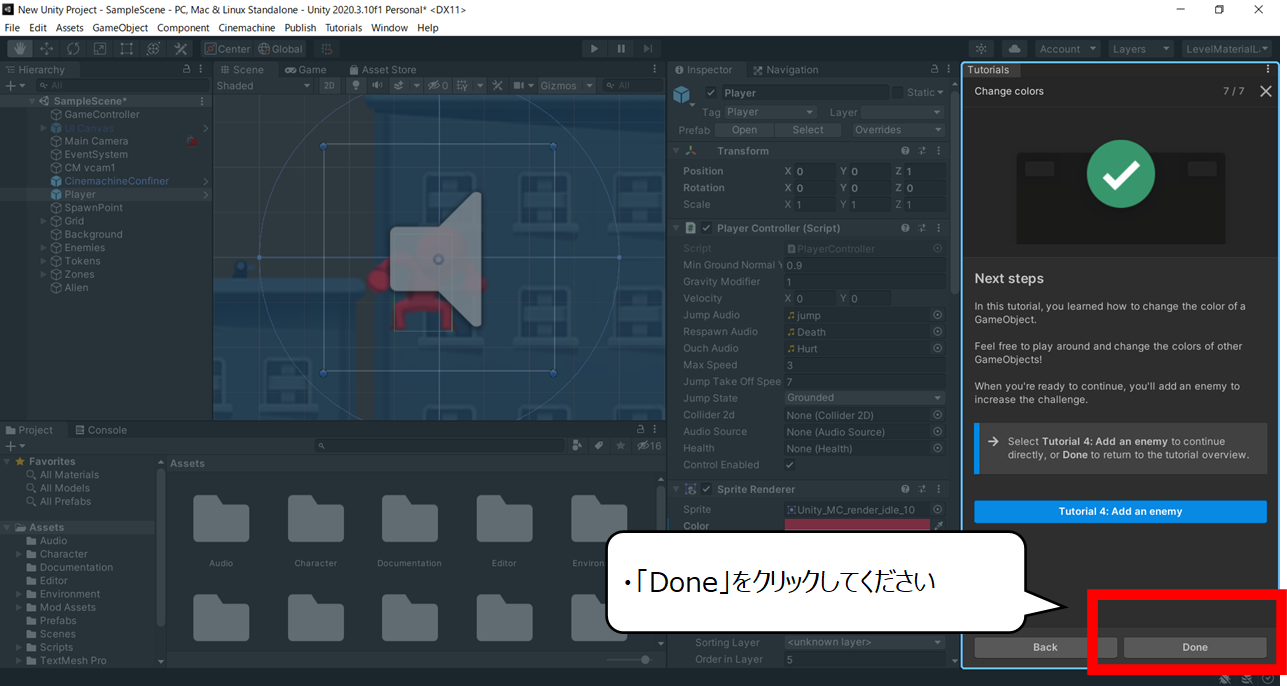Toggle handle rotation with the Global button
Viewport: 1287px width, 686px height.
click(x=280, y=48)
